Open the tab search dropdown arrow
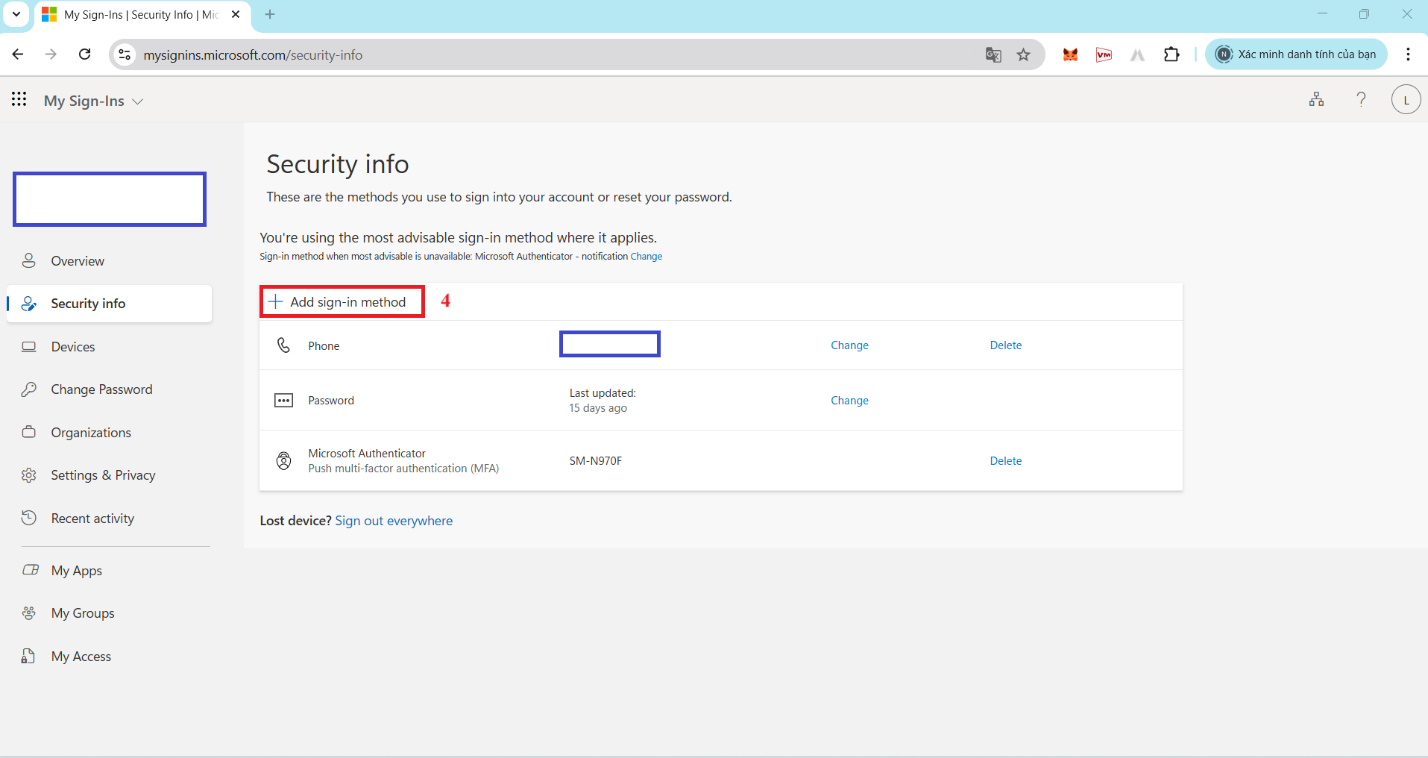 coord(16,14)
